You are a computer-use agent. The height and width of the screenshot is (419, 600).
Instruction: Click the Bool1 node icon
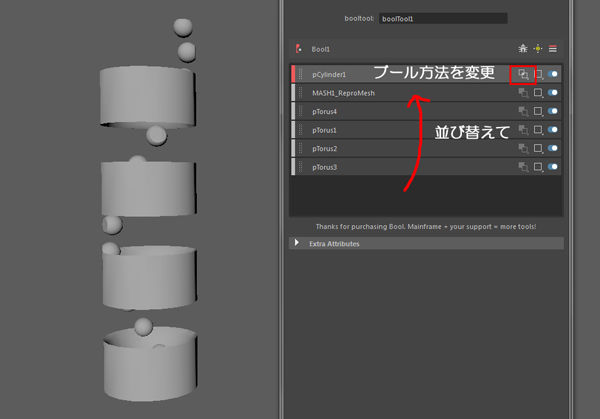click(x=298, y=49)
